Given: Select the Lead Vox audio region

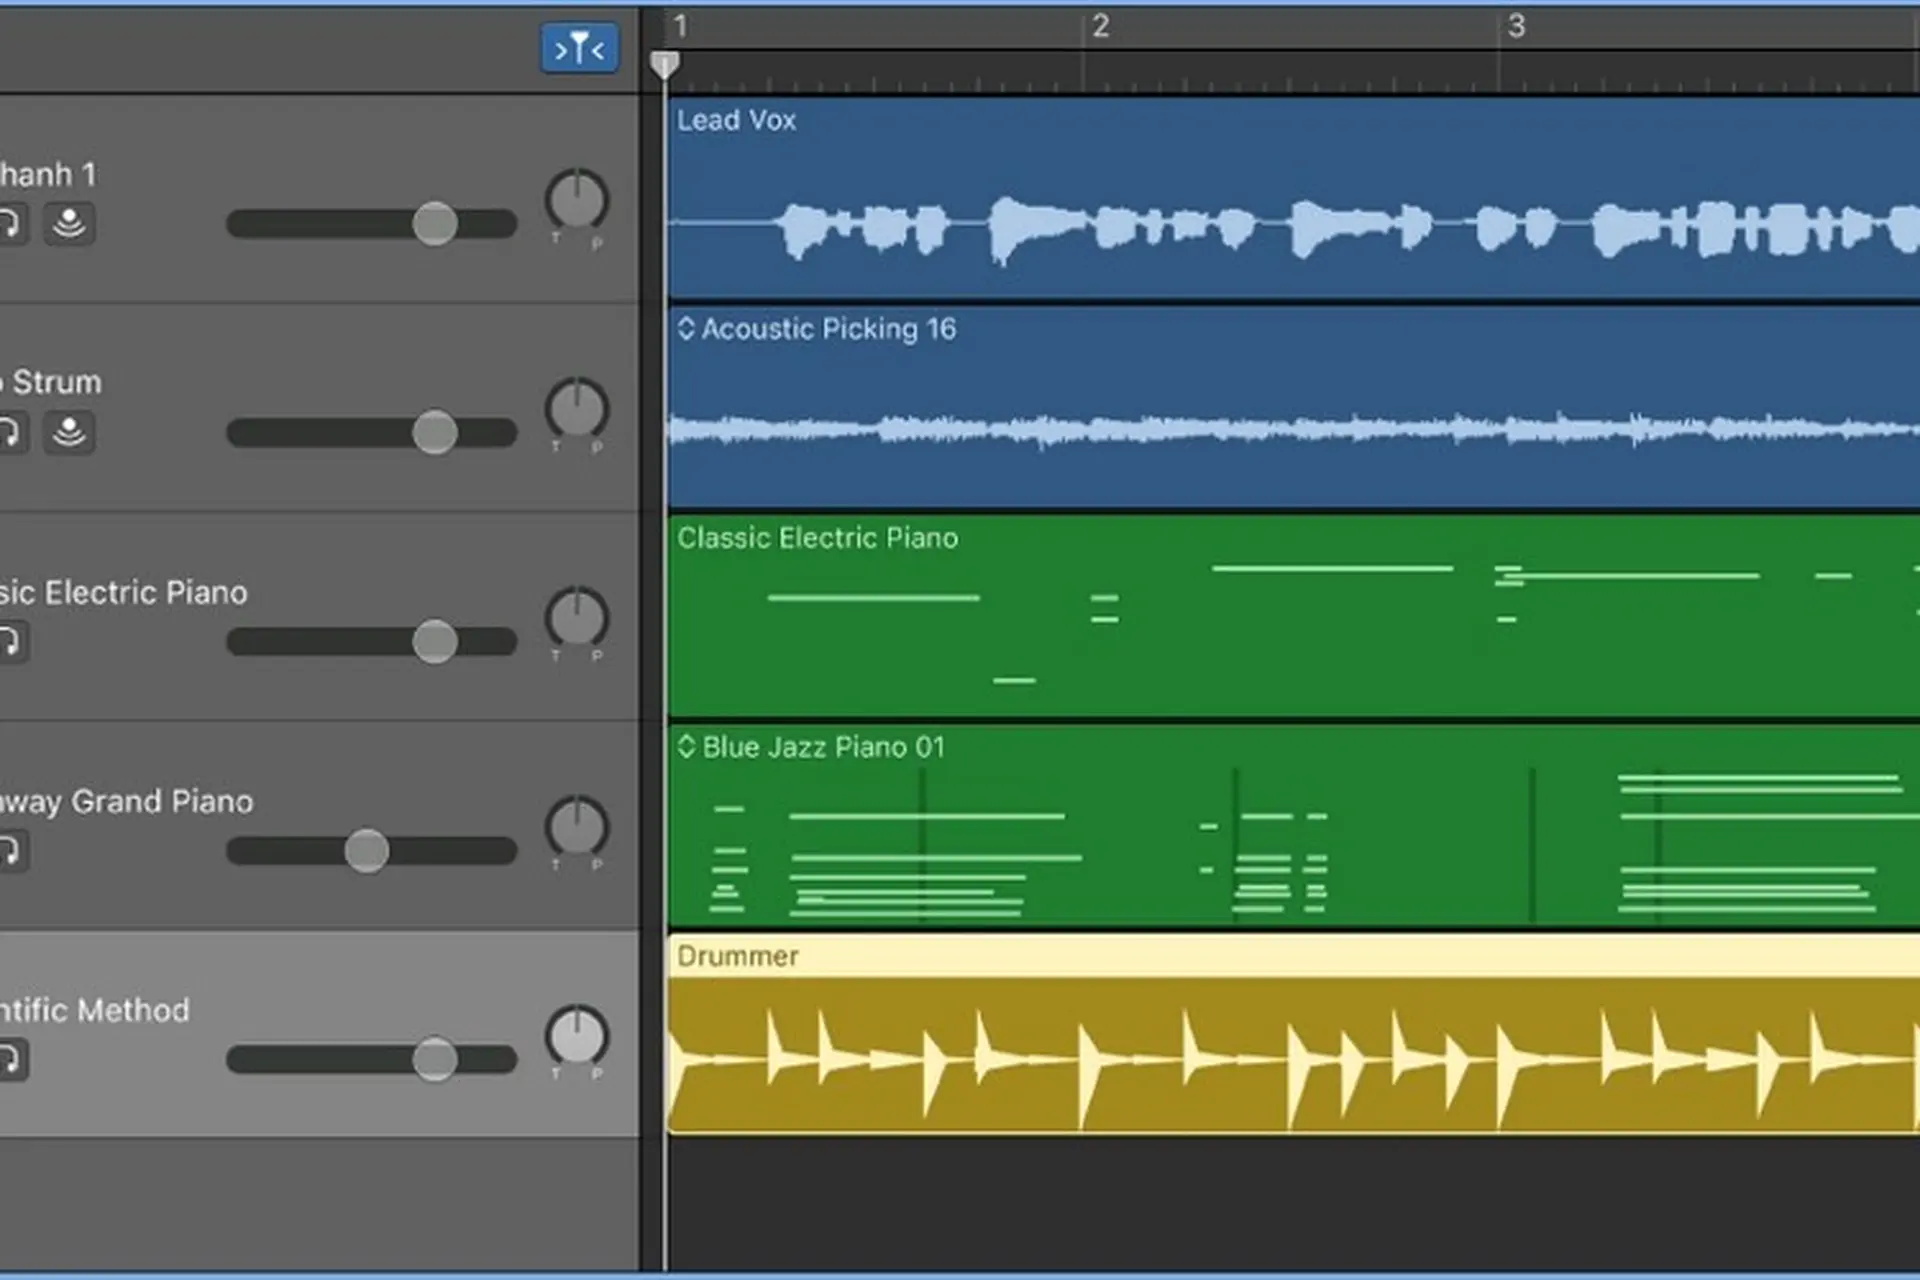Looking at the screenshot, I should click(1294, 198).
